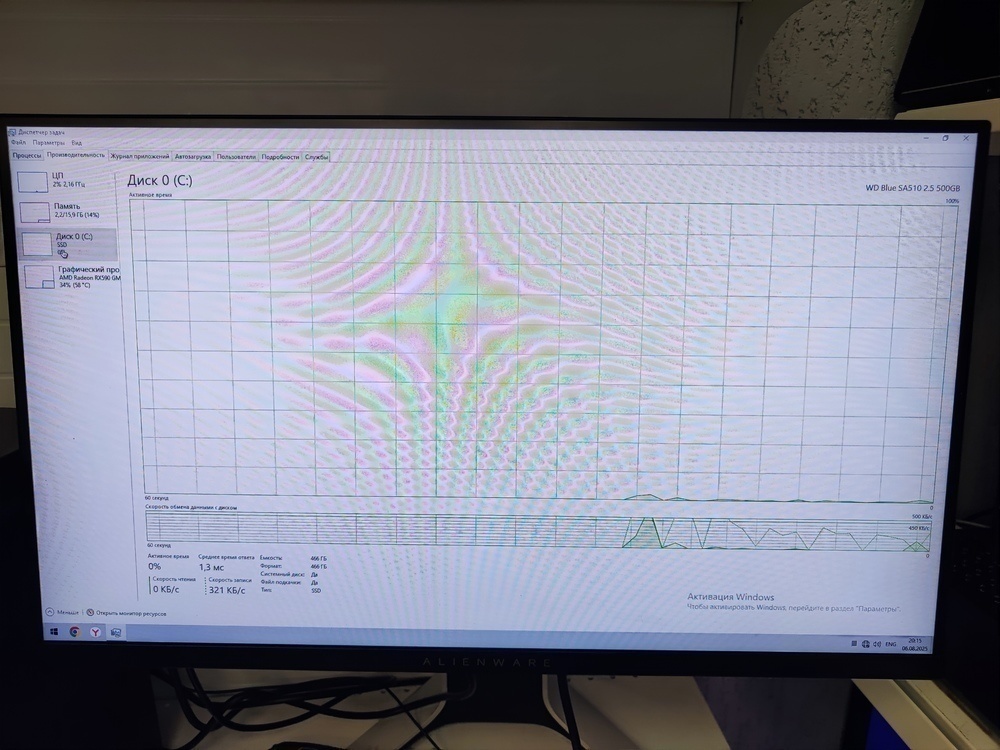Click the tray icon left of network
Viewport: 1000px width, 750px height.
(854, 644)
